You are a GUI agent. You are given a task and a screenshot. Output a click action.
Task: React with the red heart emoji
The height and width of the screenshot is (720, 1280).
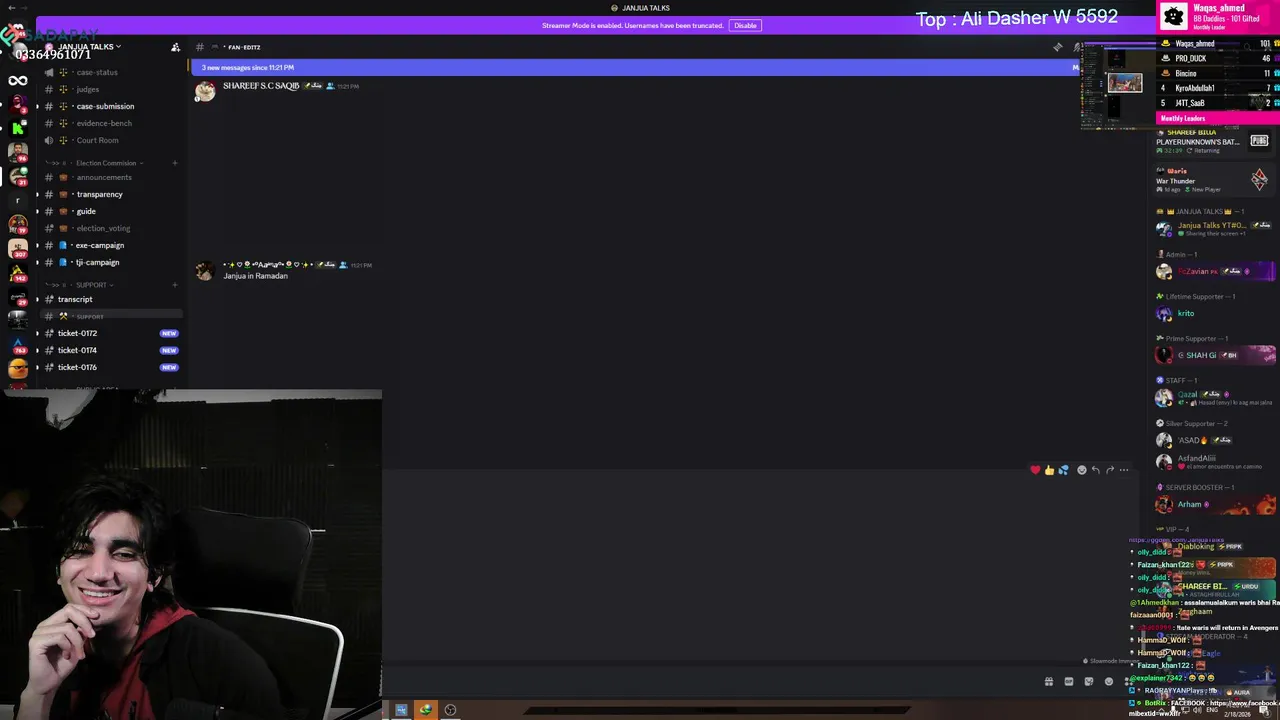pos(1035,470)
